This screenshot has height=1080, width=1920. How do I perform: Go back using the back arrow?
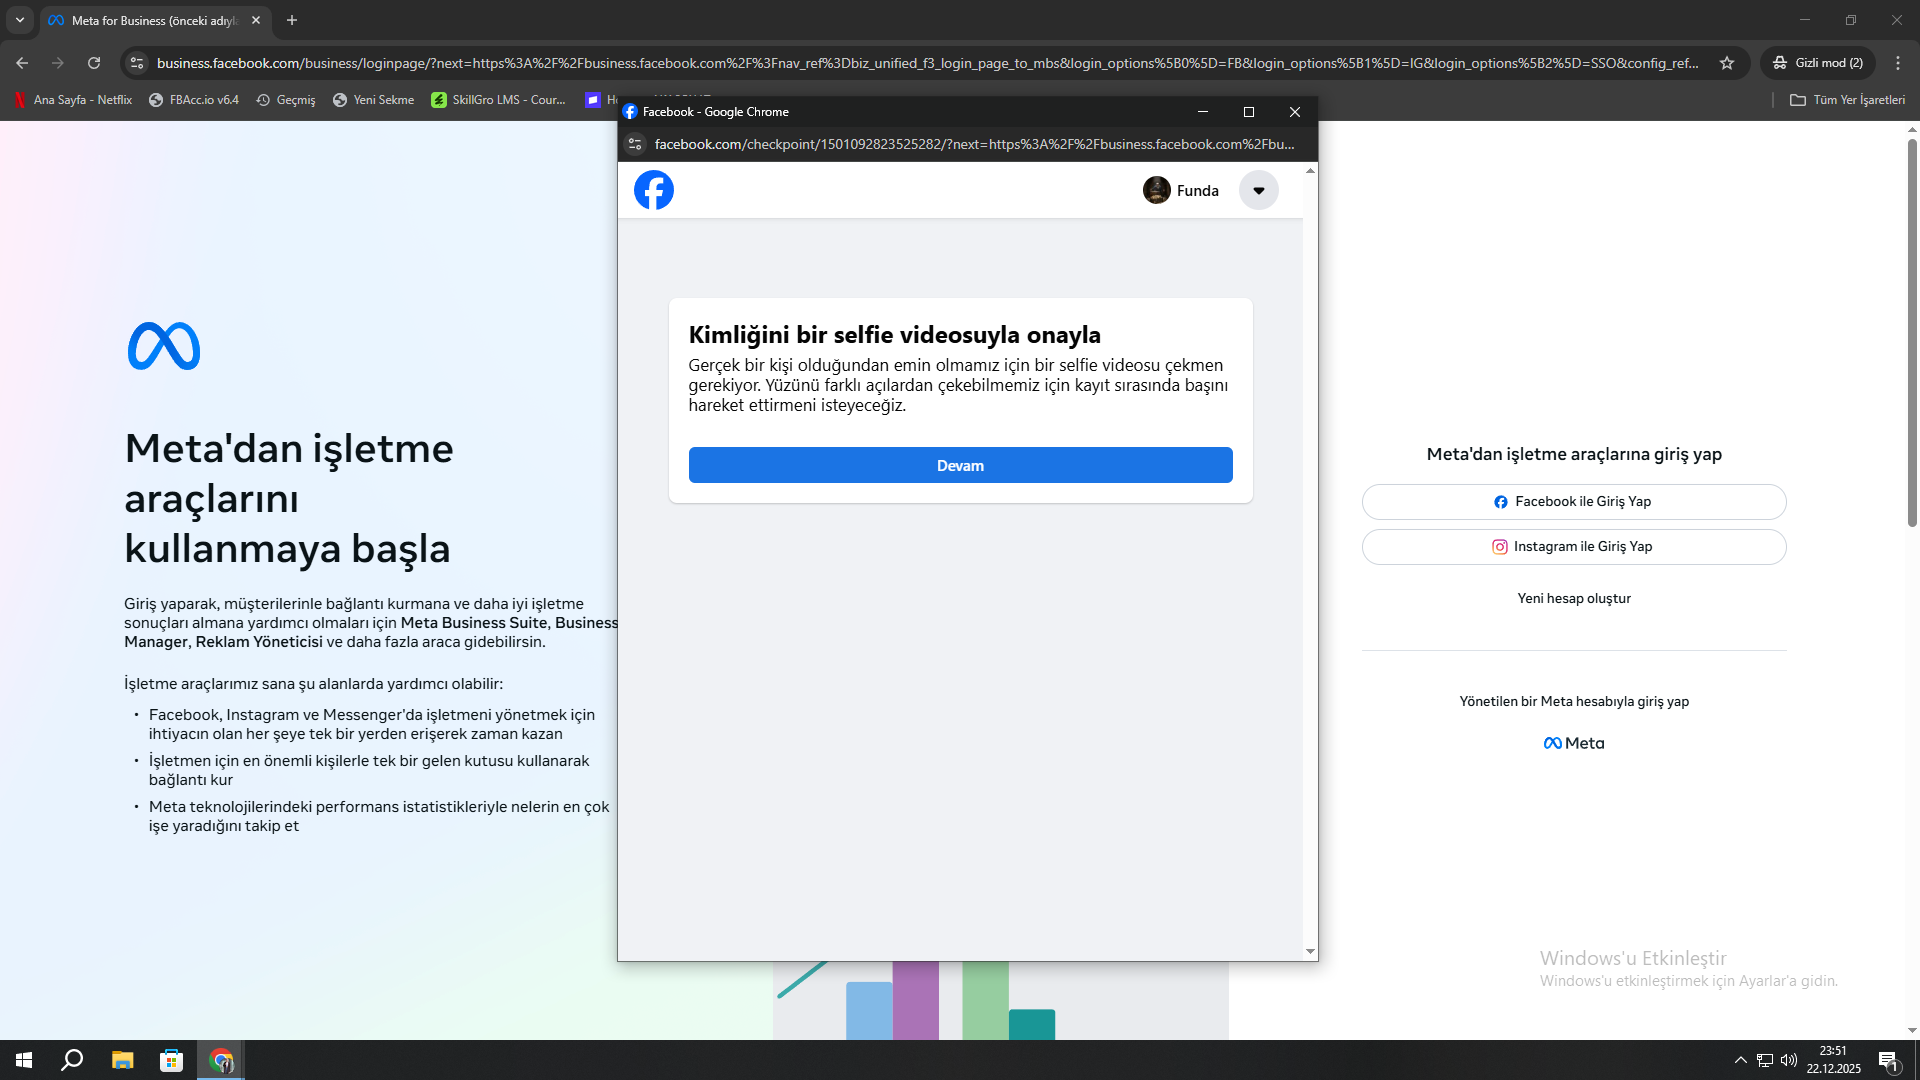point(22,63)
